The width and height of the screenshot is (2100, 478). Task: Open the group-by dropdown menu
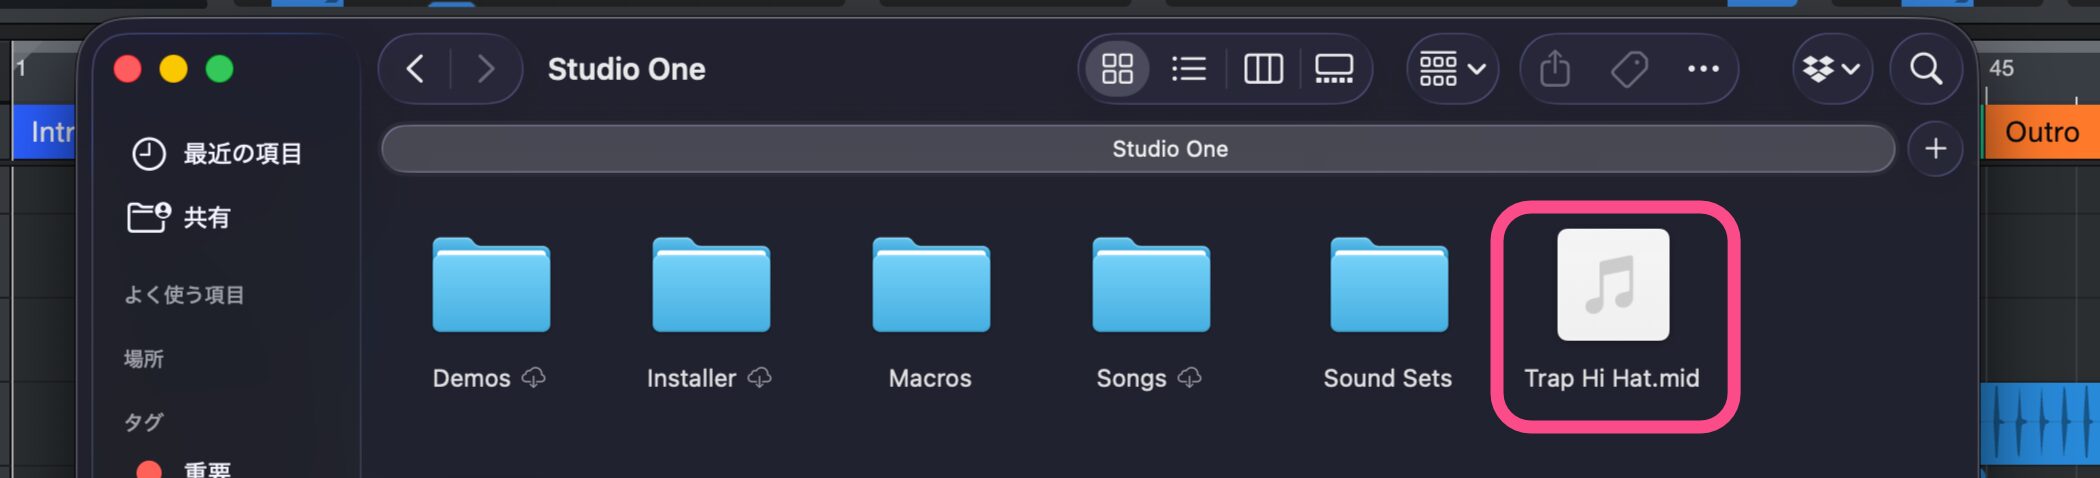[1452, 69]
